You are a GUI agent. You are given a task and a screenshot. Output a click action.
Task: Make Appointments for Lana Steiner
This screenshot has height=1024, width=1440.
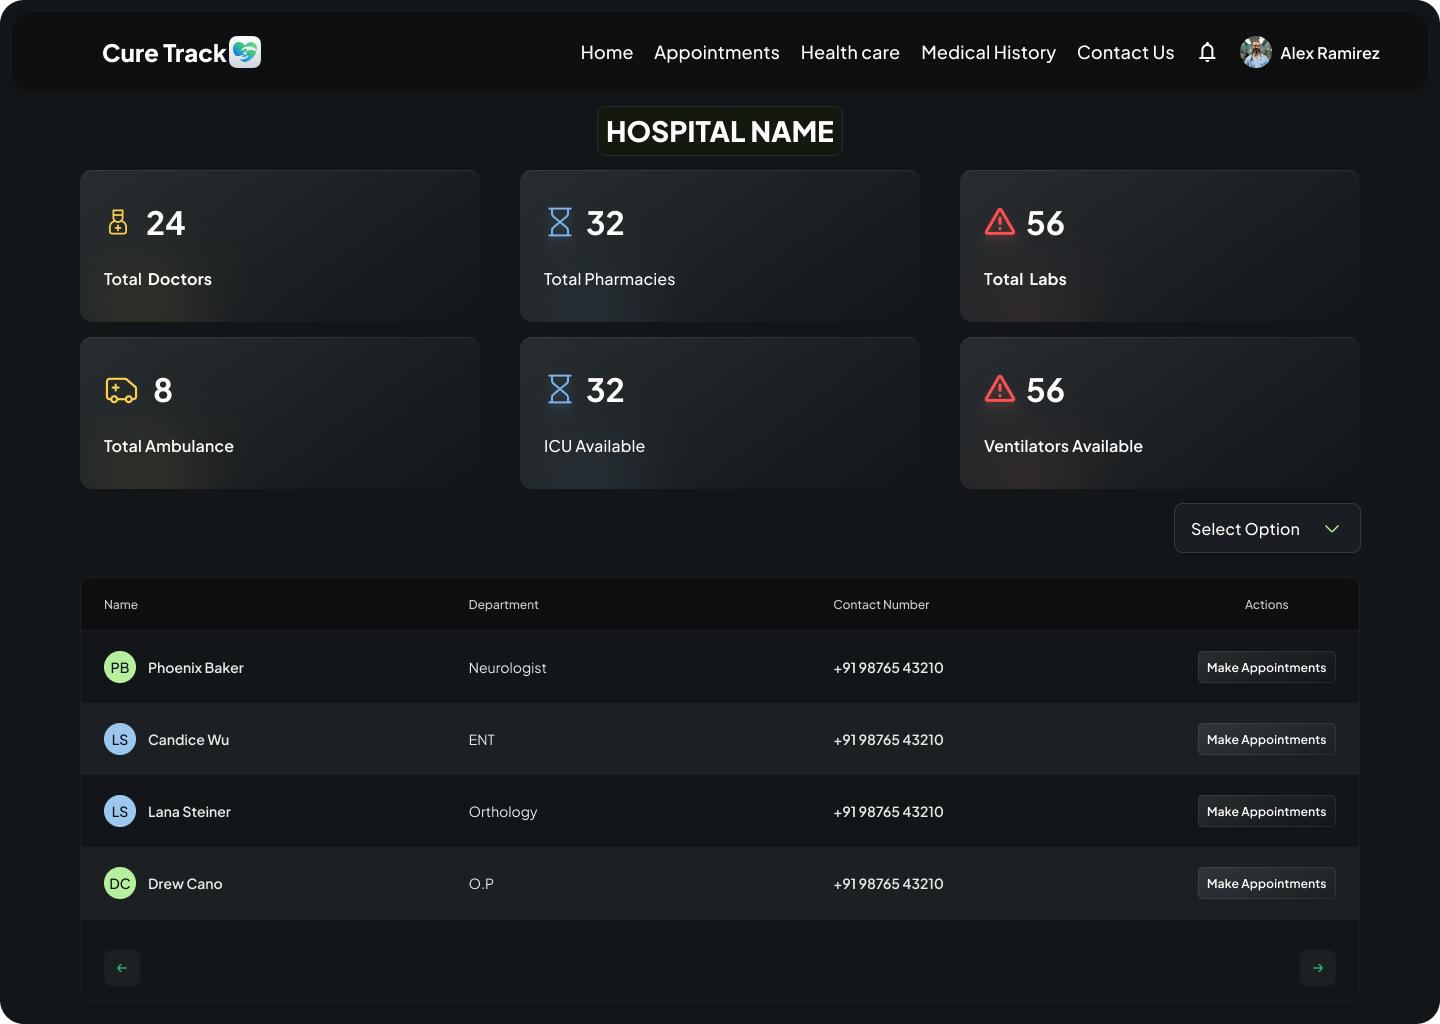(1267, 811)
